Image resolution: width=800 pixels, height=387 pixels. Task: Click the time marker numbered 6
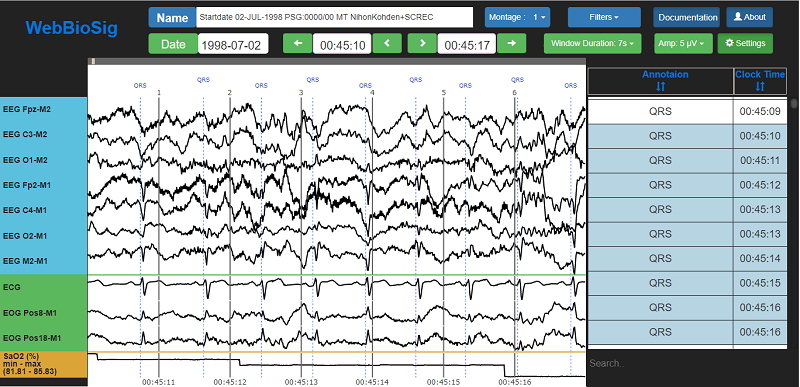[514, 93]
